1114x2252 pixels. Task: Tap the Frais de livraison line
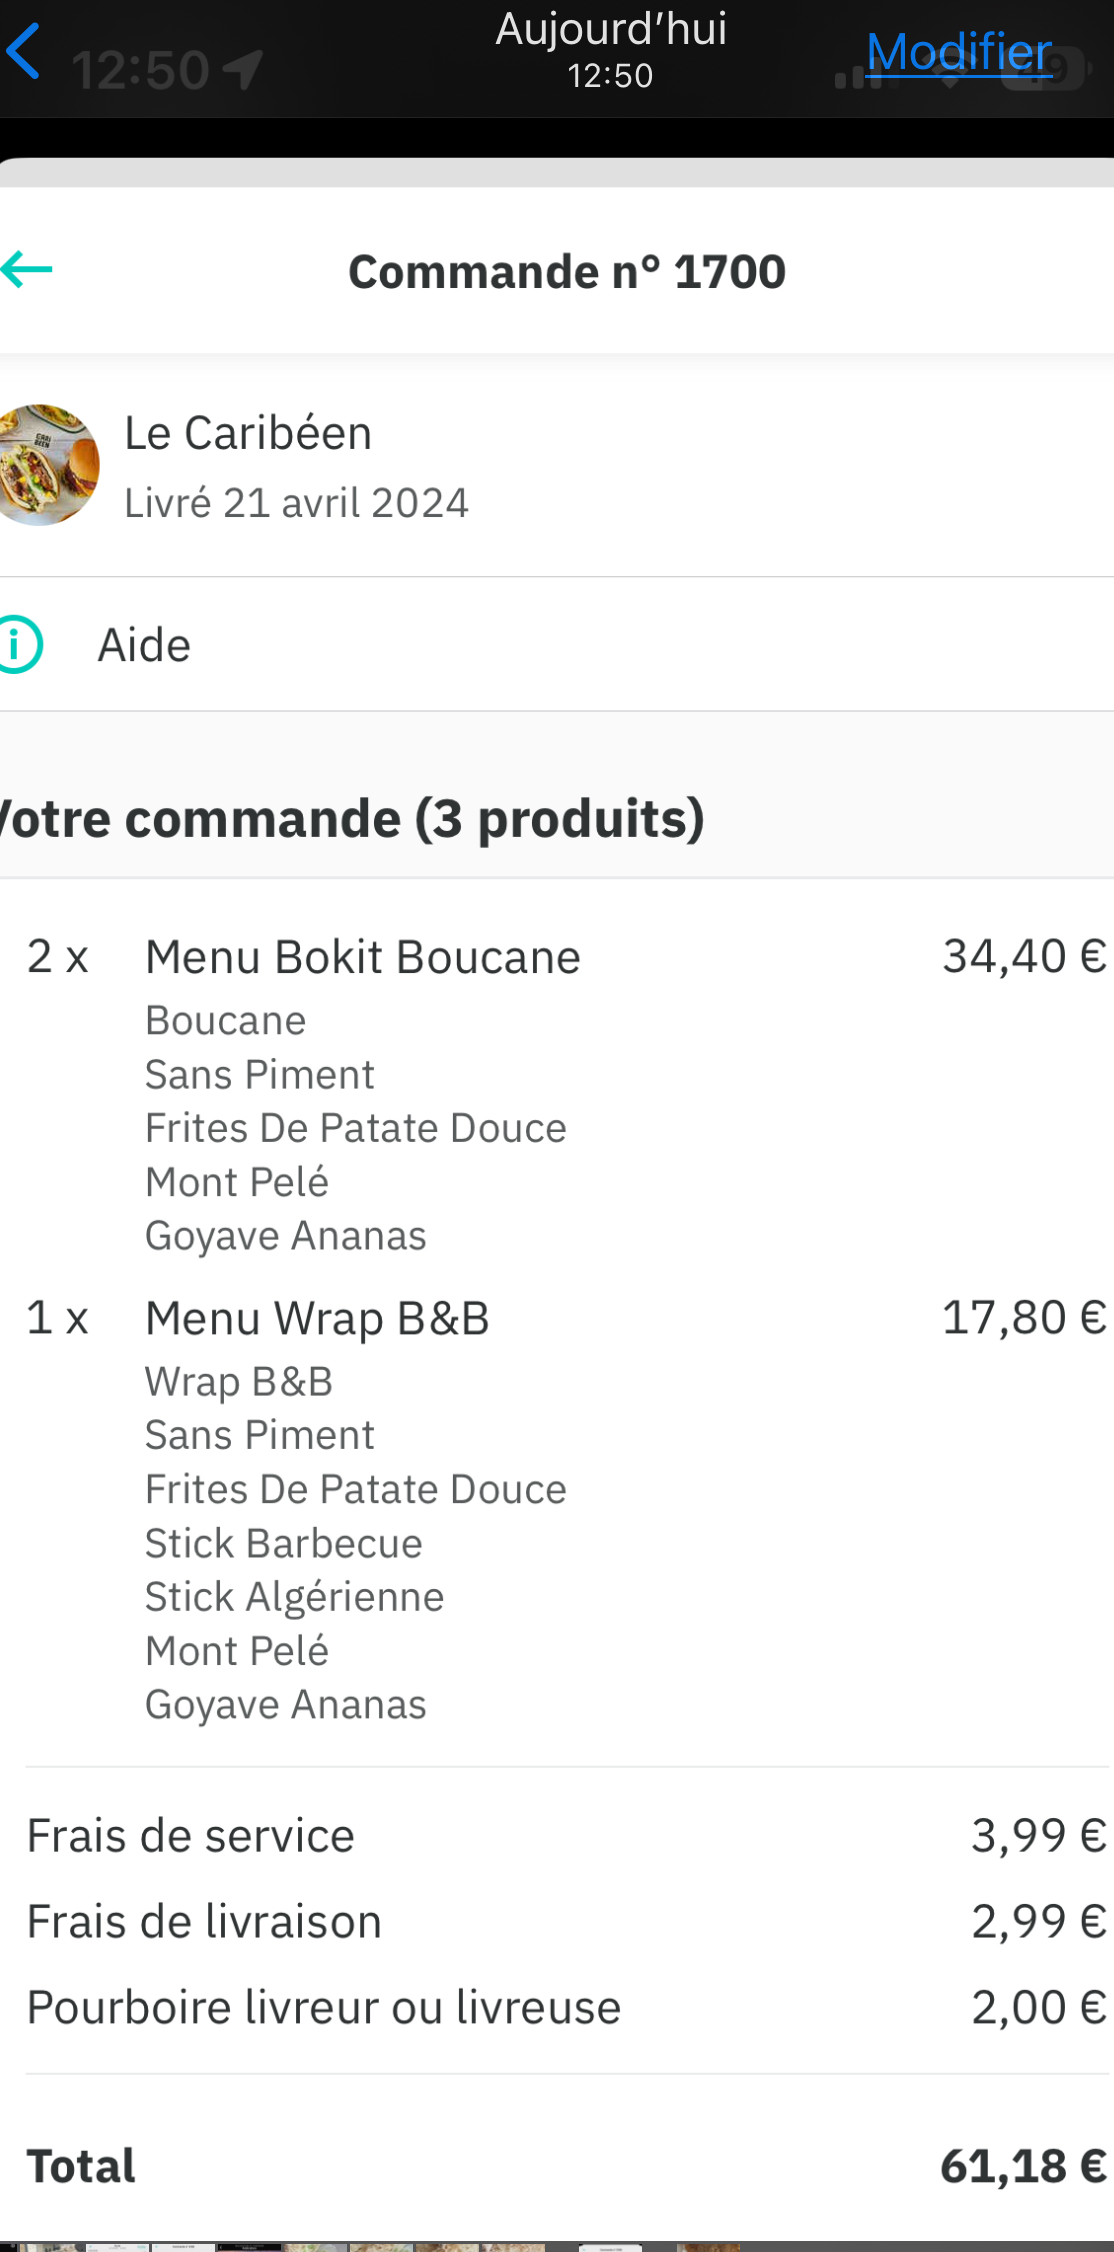click(x=204, y=1922)
